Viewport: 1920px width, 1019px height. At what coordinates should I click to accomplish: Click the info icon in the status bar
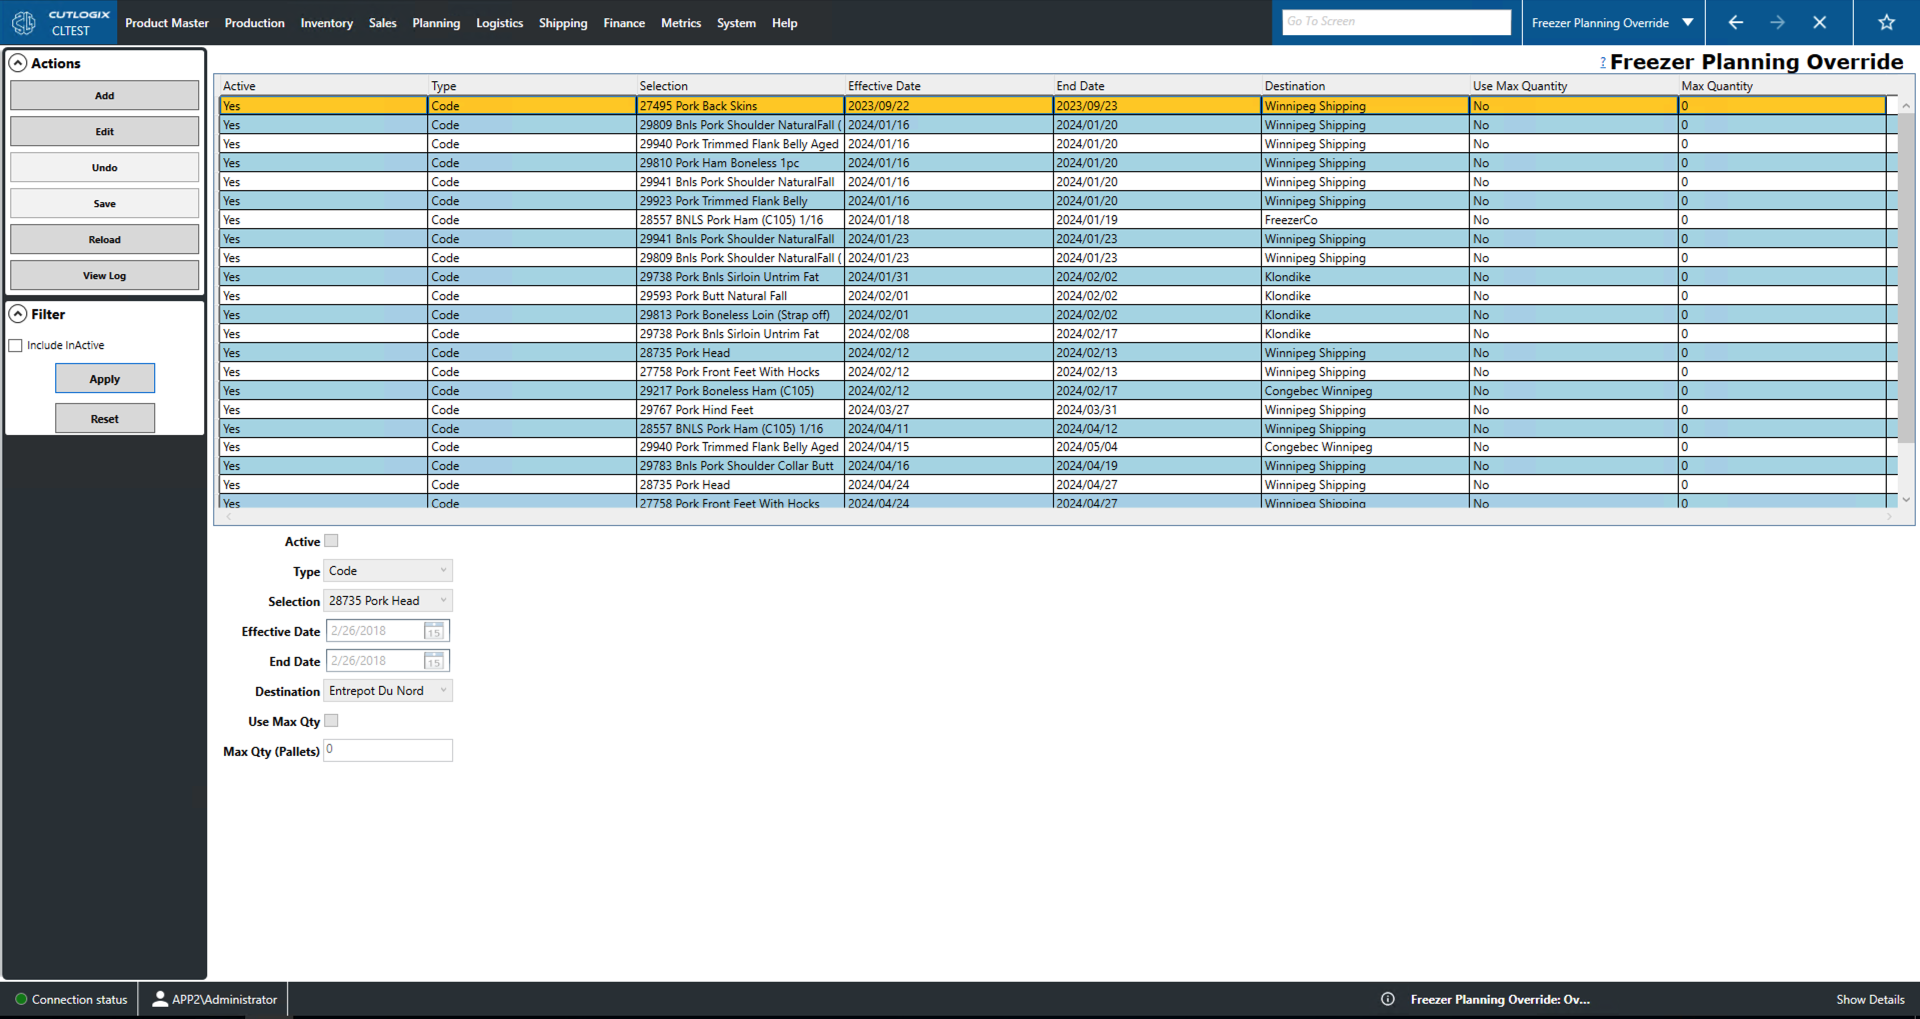(1387, 998)
